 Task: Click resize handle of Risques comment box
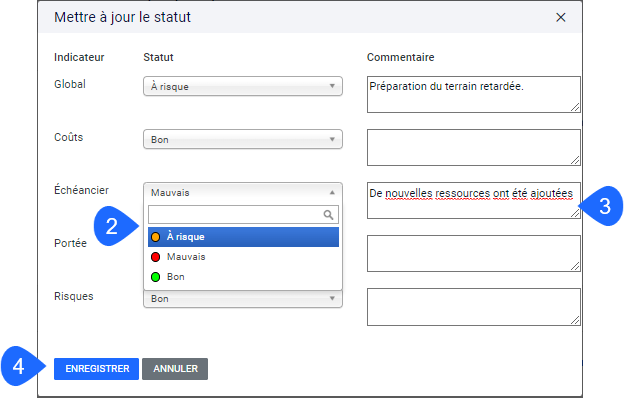tap(575, 320)
